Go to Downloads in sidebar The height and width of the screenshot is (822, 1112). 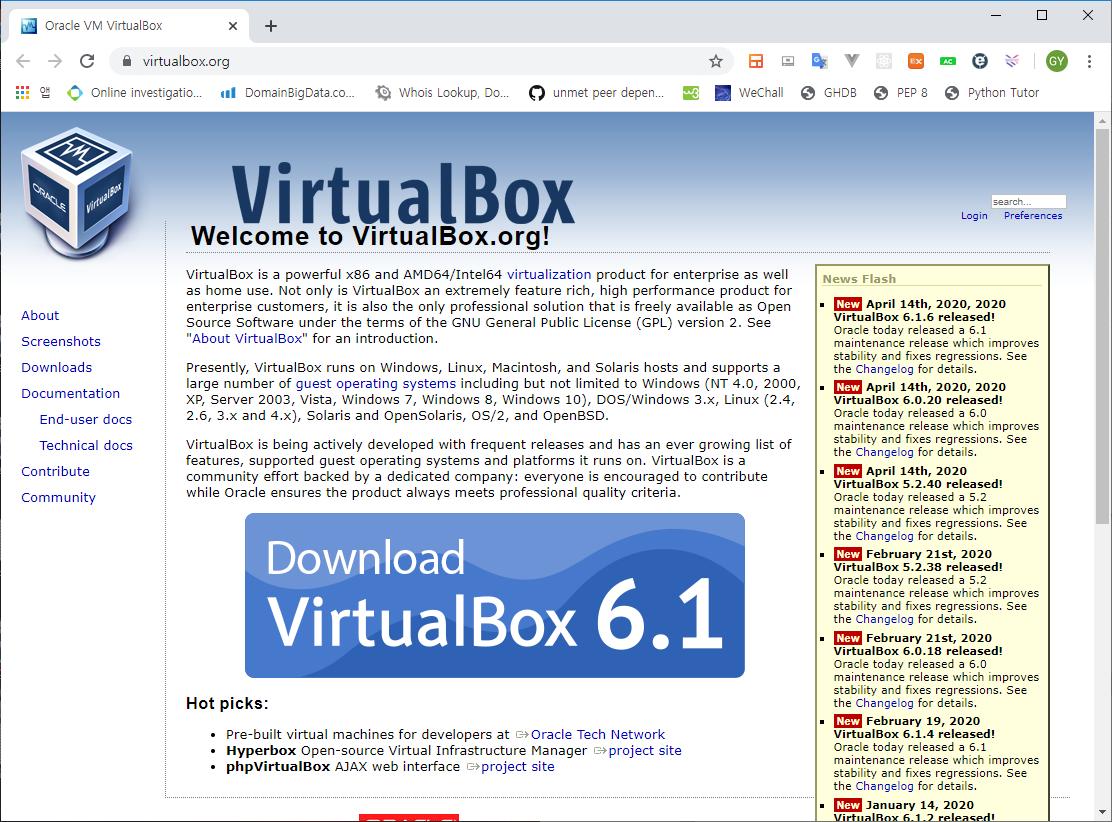57,367
